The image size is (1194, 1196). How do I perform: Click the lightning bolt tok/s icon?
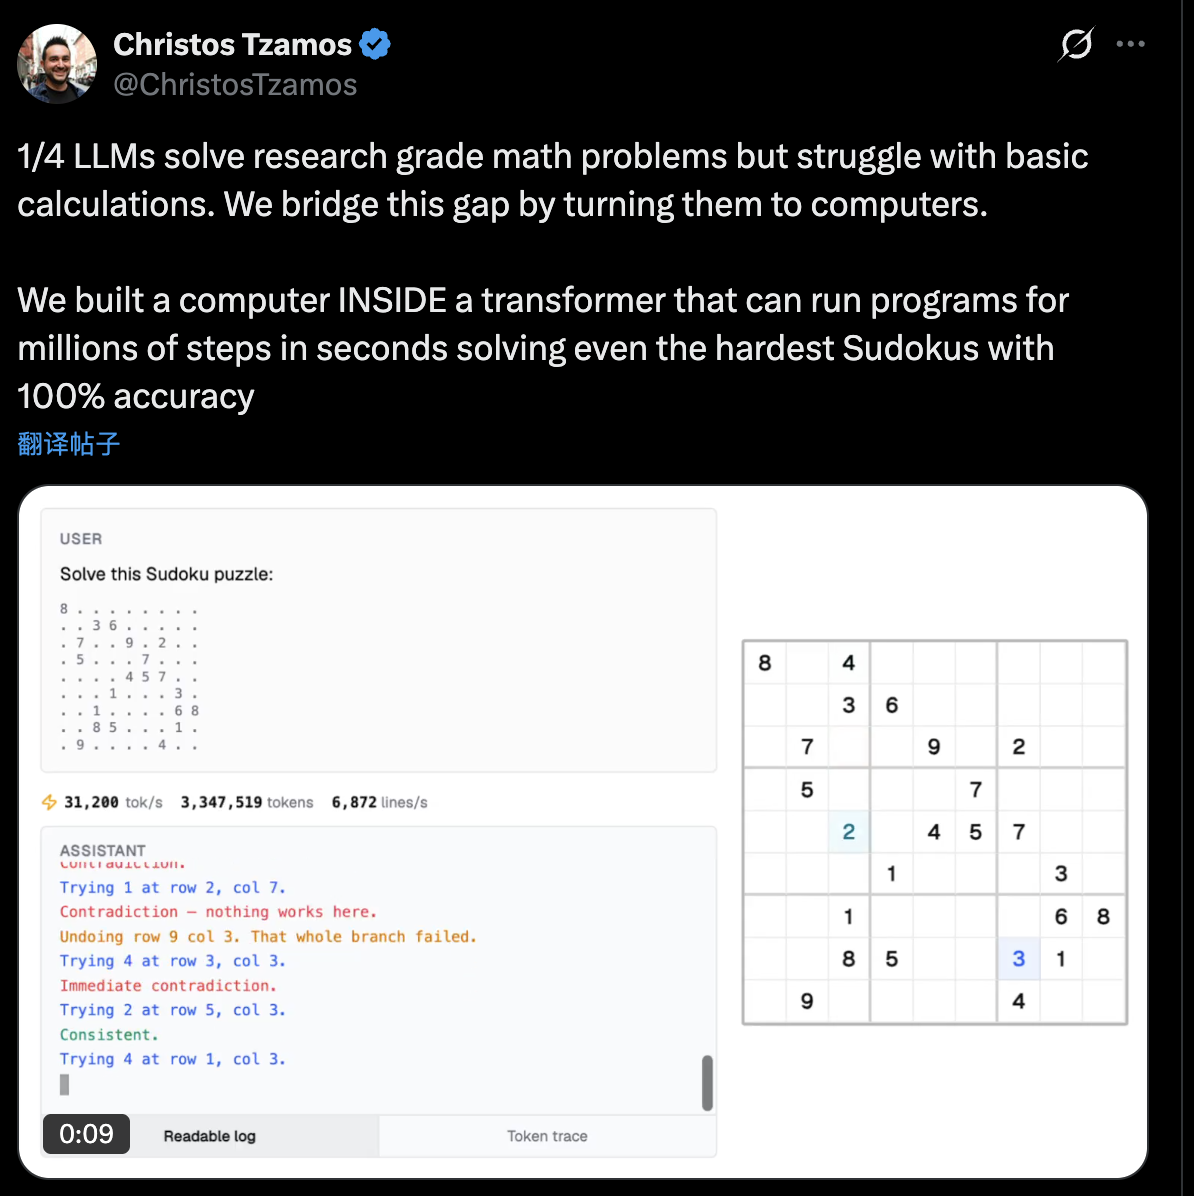tap(49, 802)
